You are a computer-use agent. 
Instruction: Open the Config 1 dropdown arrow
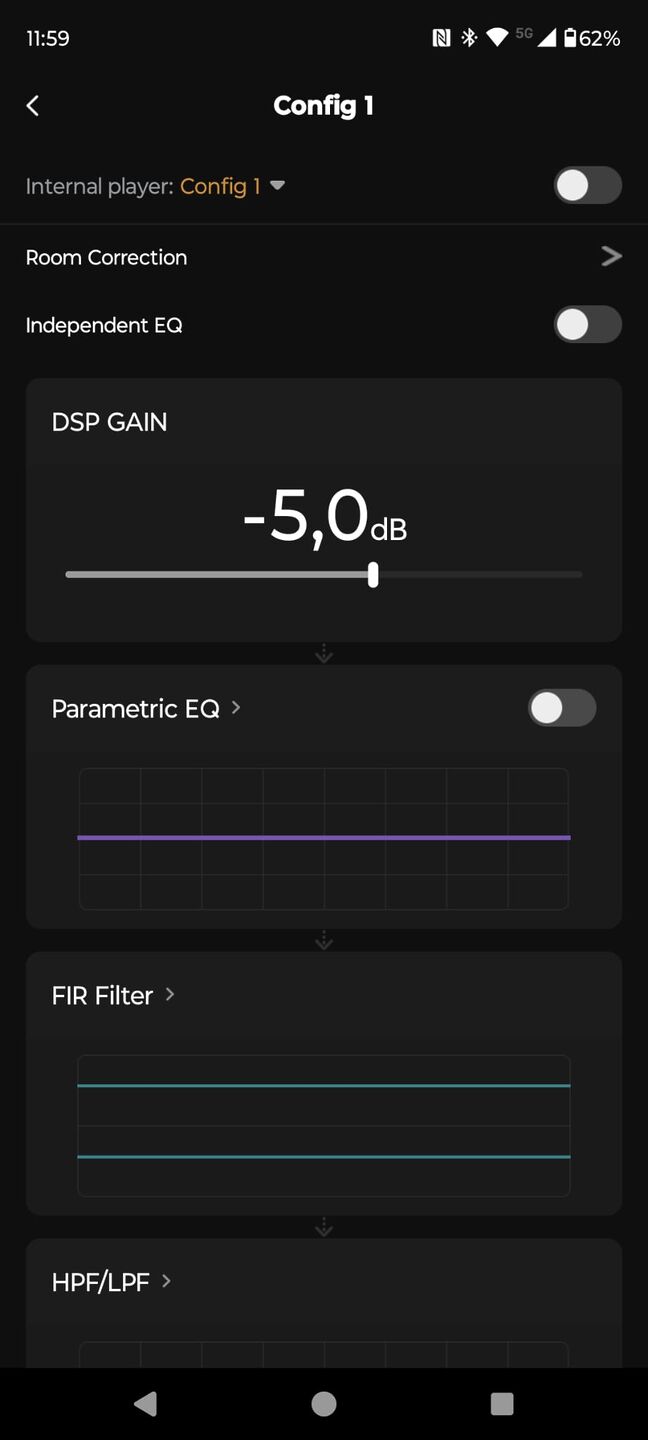click(x=278, y=186)
